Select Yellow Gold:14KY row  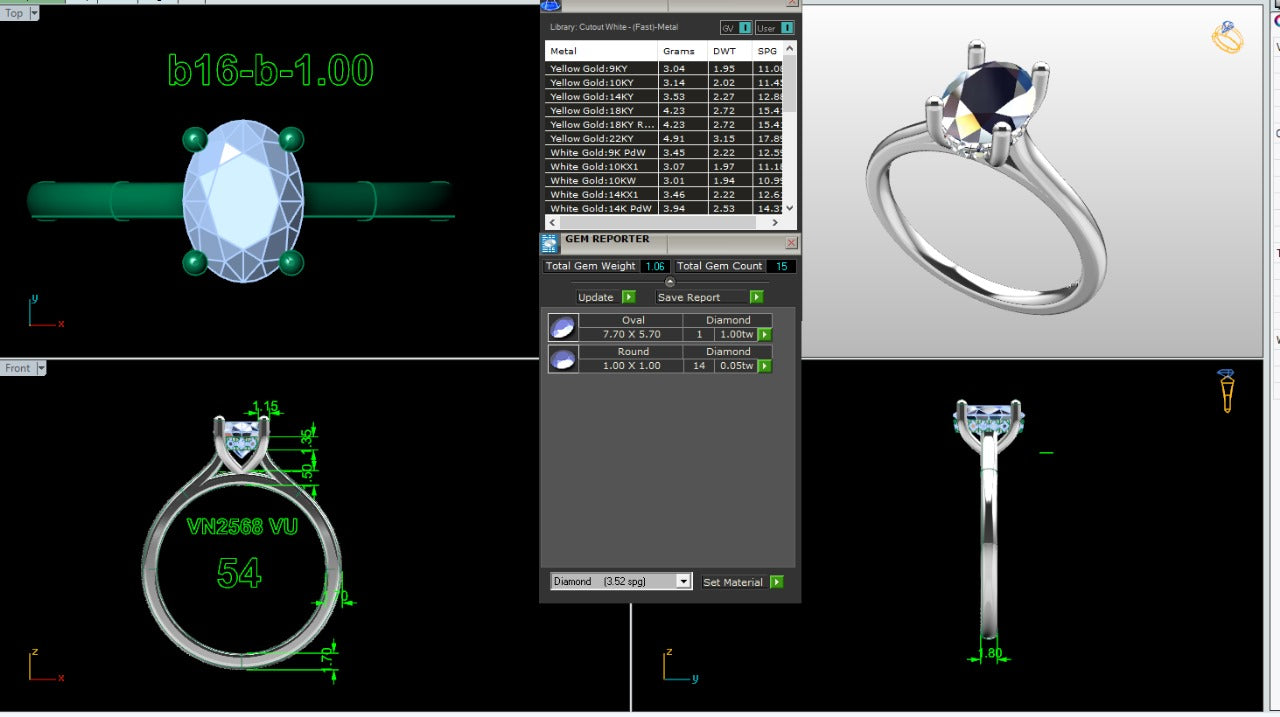664,96
